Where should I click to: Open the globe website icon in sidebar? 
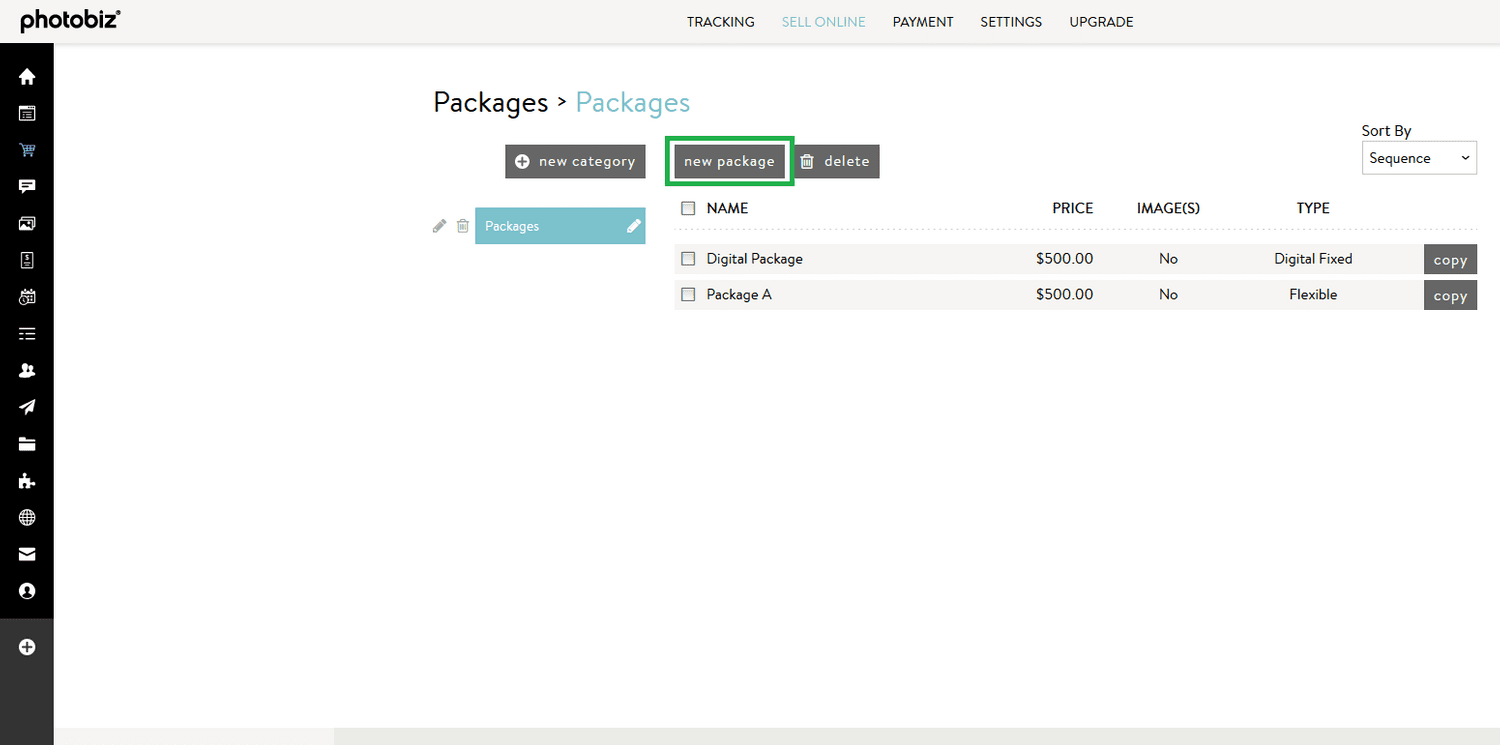pyautogui.click(x=27, y=518)
